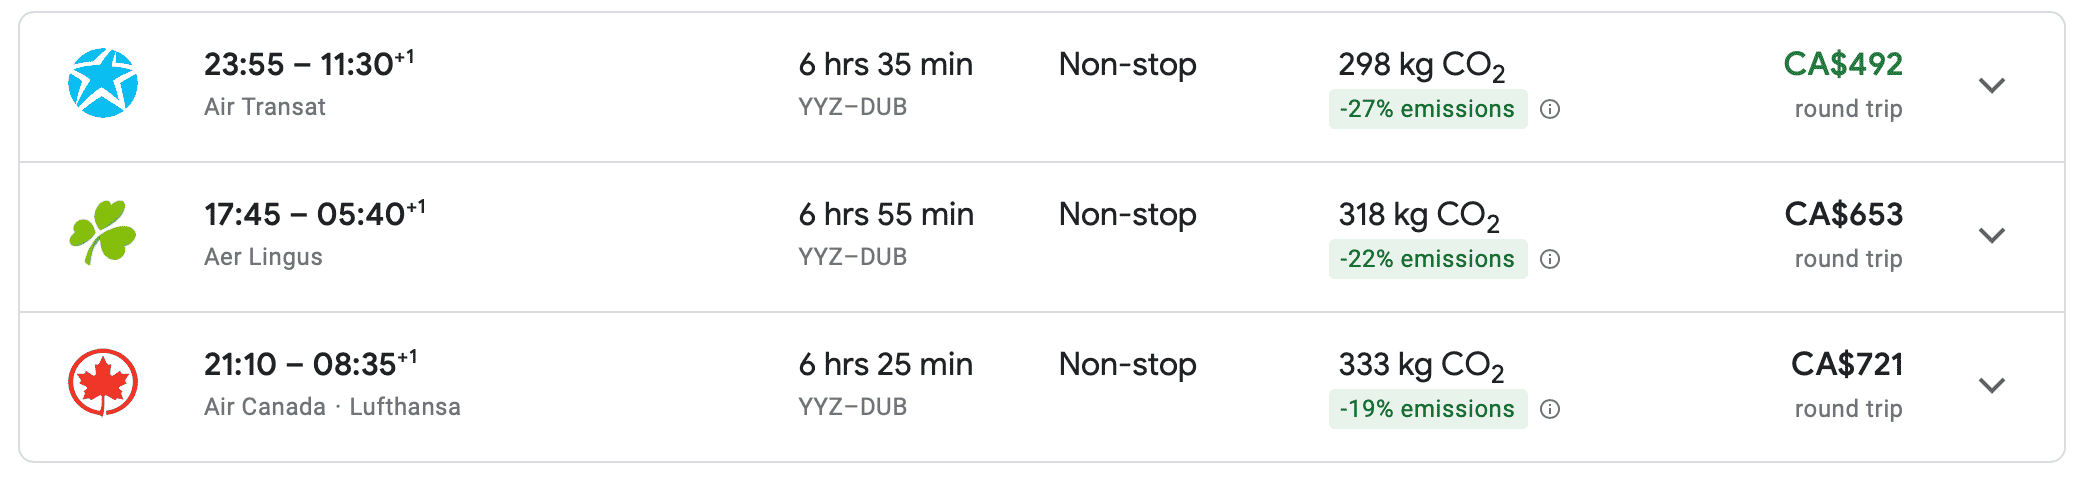The width and height of the screenshot is (2081, 477).
Task: Expand the Air Transat flight details
Action: tap(1992, 86)
